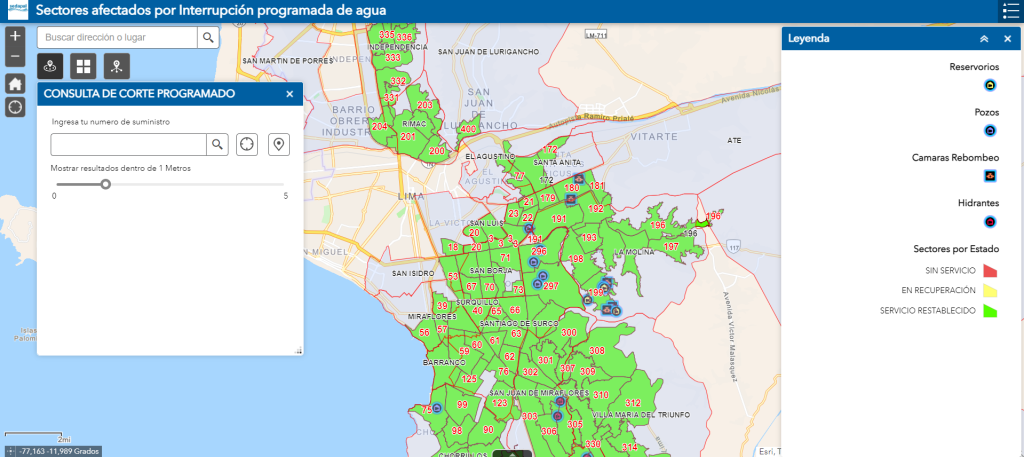The width and height of the screenshot is (1024, 457).
Task: Open the Consulta de Corte Programado widget
Action: pos(50,66)
